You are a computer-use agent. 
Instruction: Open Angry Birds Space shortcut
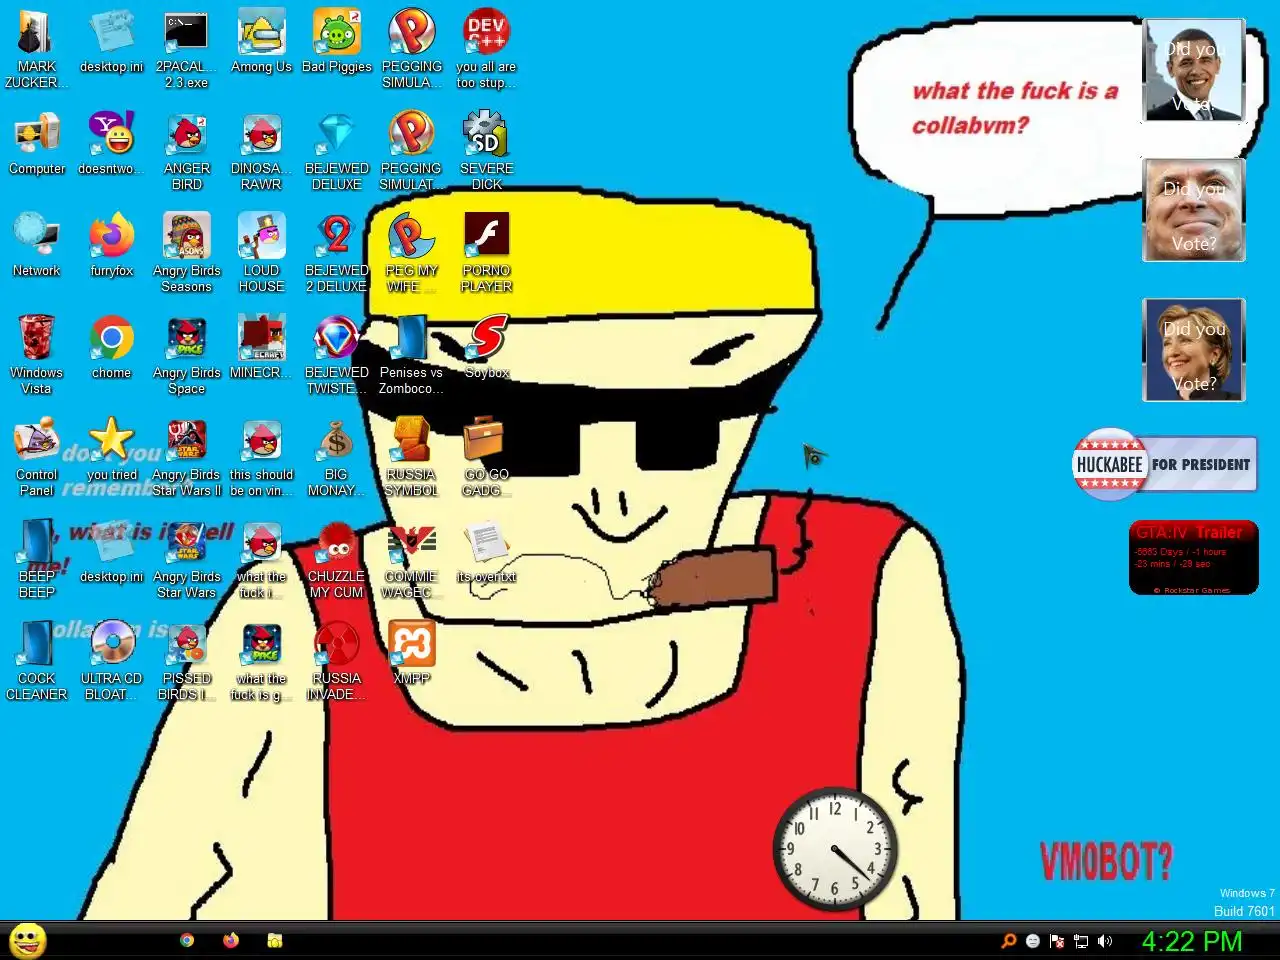coord(187,354)
